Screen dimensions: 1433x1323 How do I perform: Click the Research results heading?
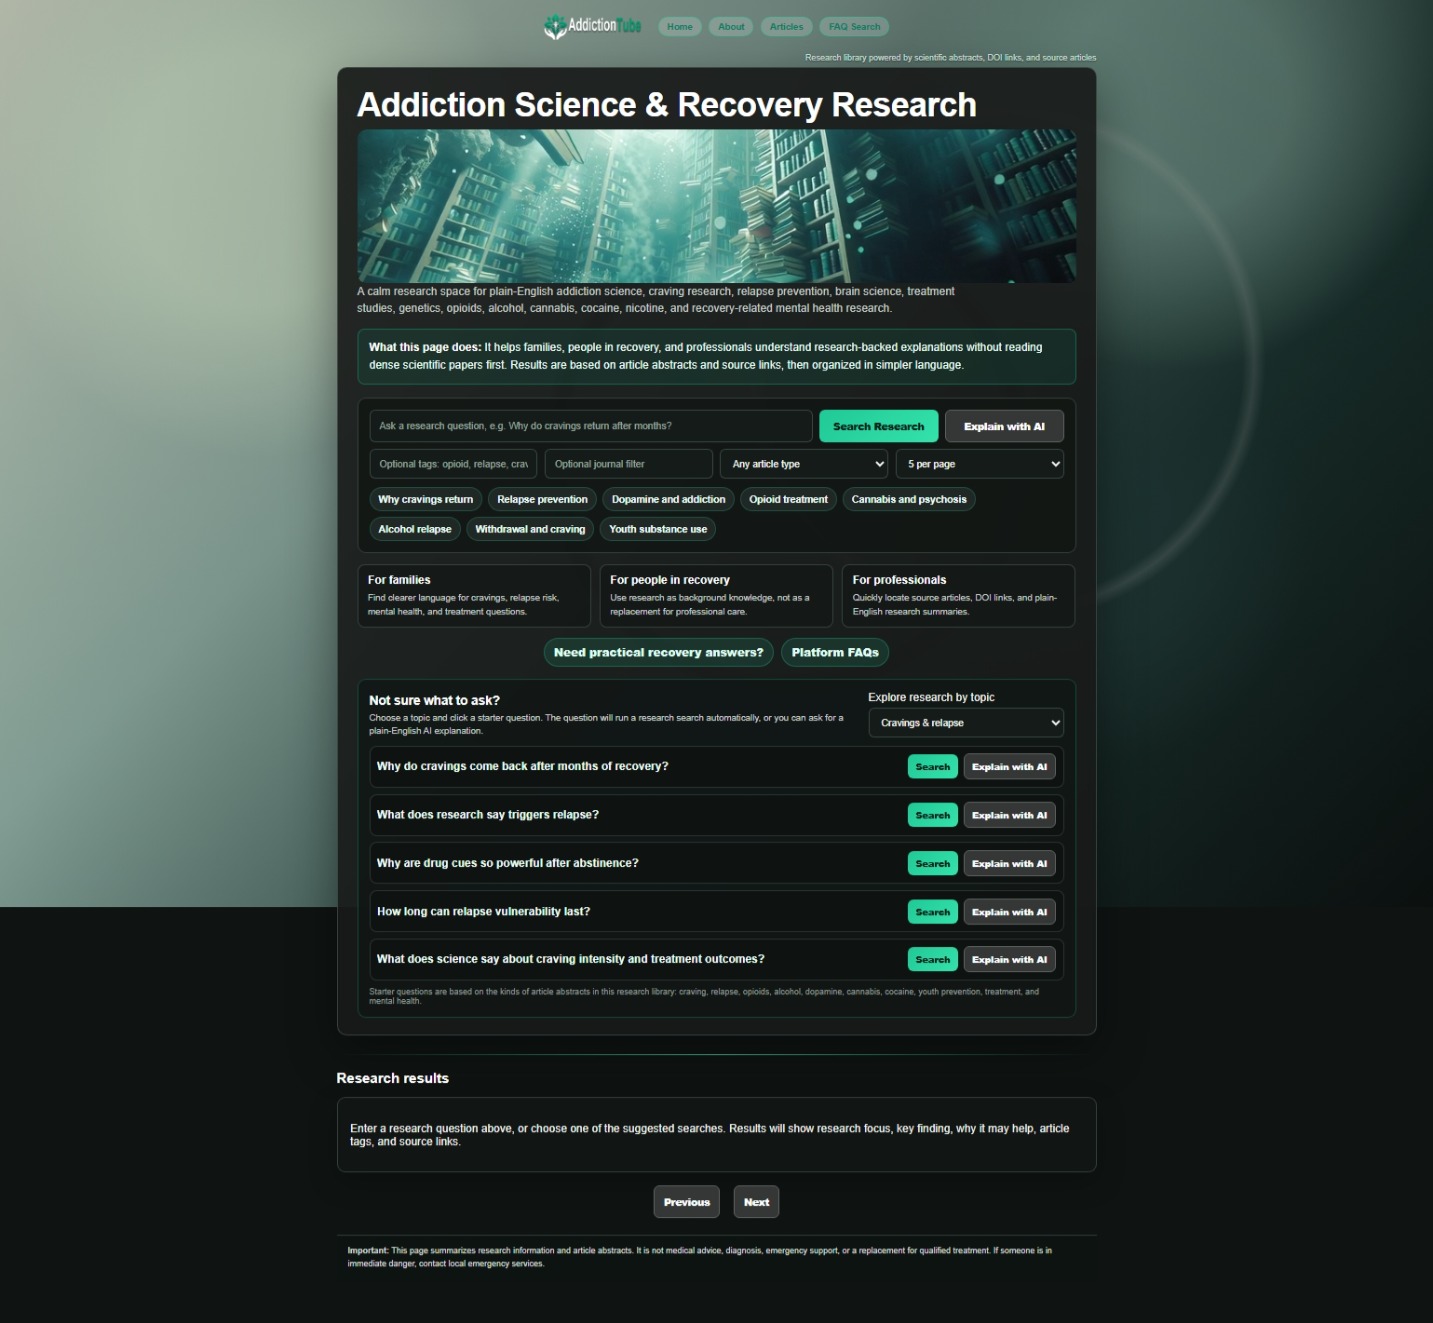tap(393, 1078)
